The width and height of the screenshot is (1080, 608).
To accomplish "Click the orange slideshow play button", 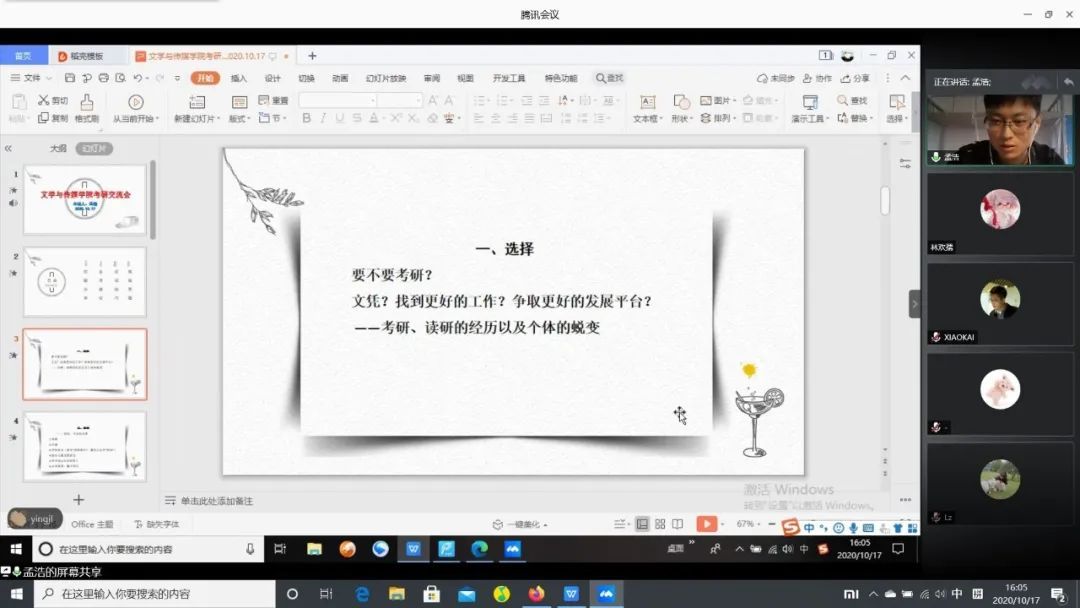I will [706, 524].
